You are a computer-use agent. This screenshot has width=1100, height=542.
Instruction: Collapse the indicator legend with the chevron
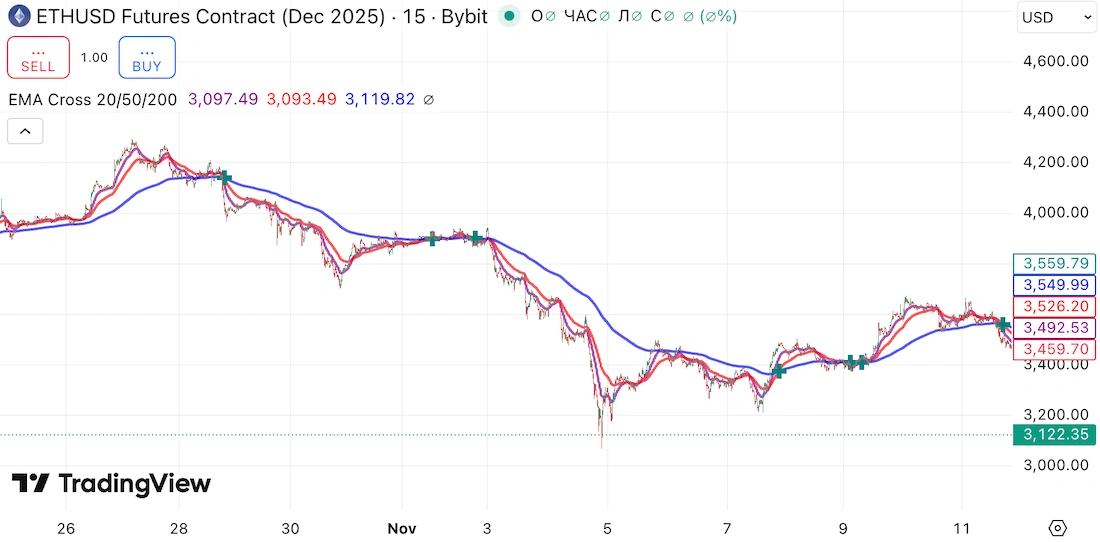pos(25,131)
